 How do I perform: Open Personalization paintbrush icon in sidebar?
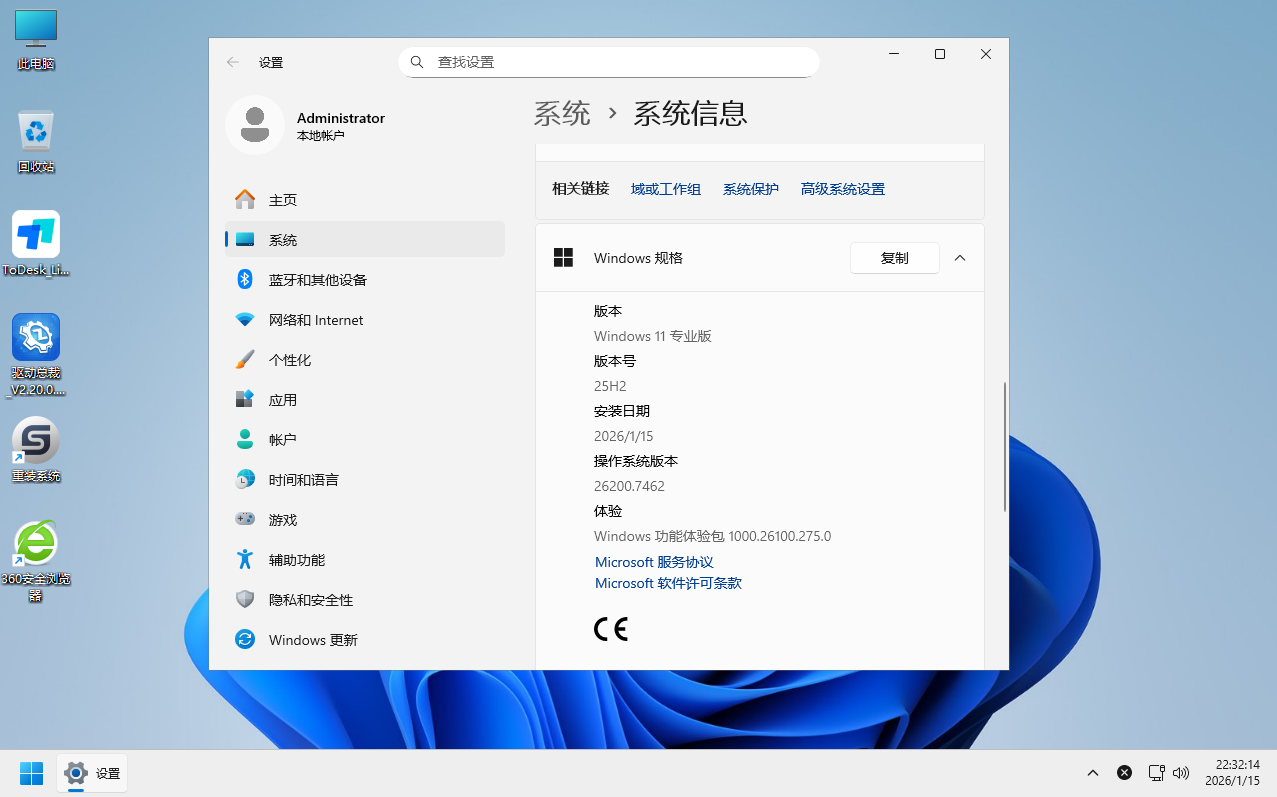point(245,360)
